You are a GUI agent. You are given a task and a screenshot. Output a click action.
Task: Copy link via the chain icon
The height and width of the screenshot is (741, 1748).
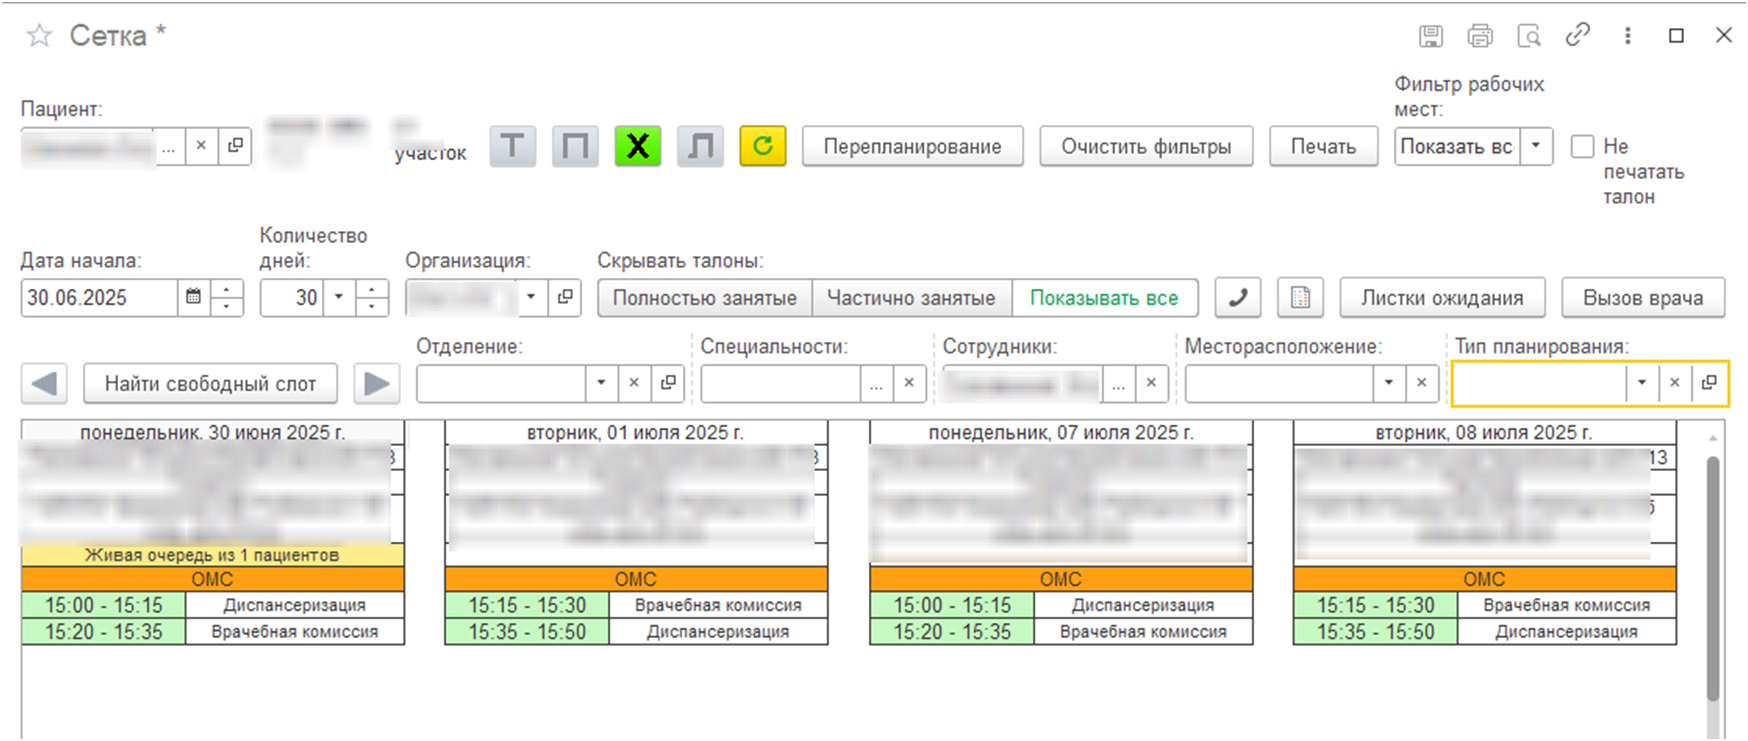click(1577, 35)
